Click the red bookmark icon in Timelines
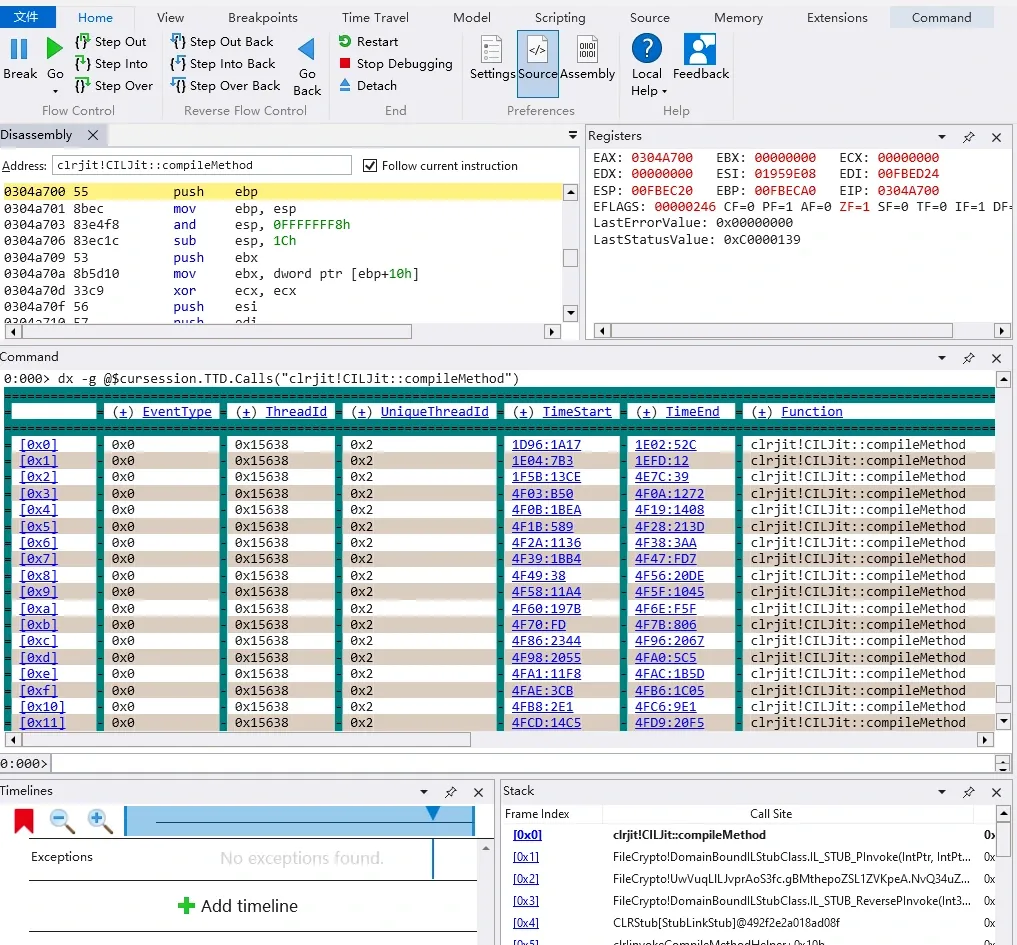The image size is (1017, 945). (x=24, y=820)
